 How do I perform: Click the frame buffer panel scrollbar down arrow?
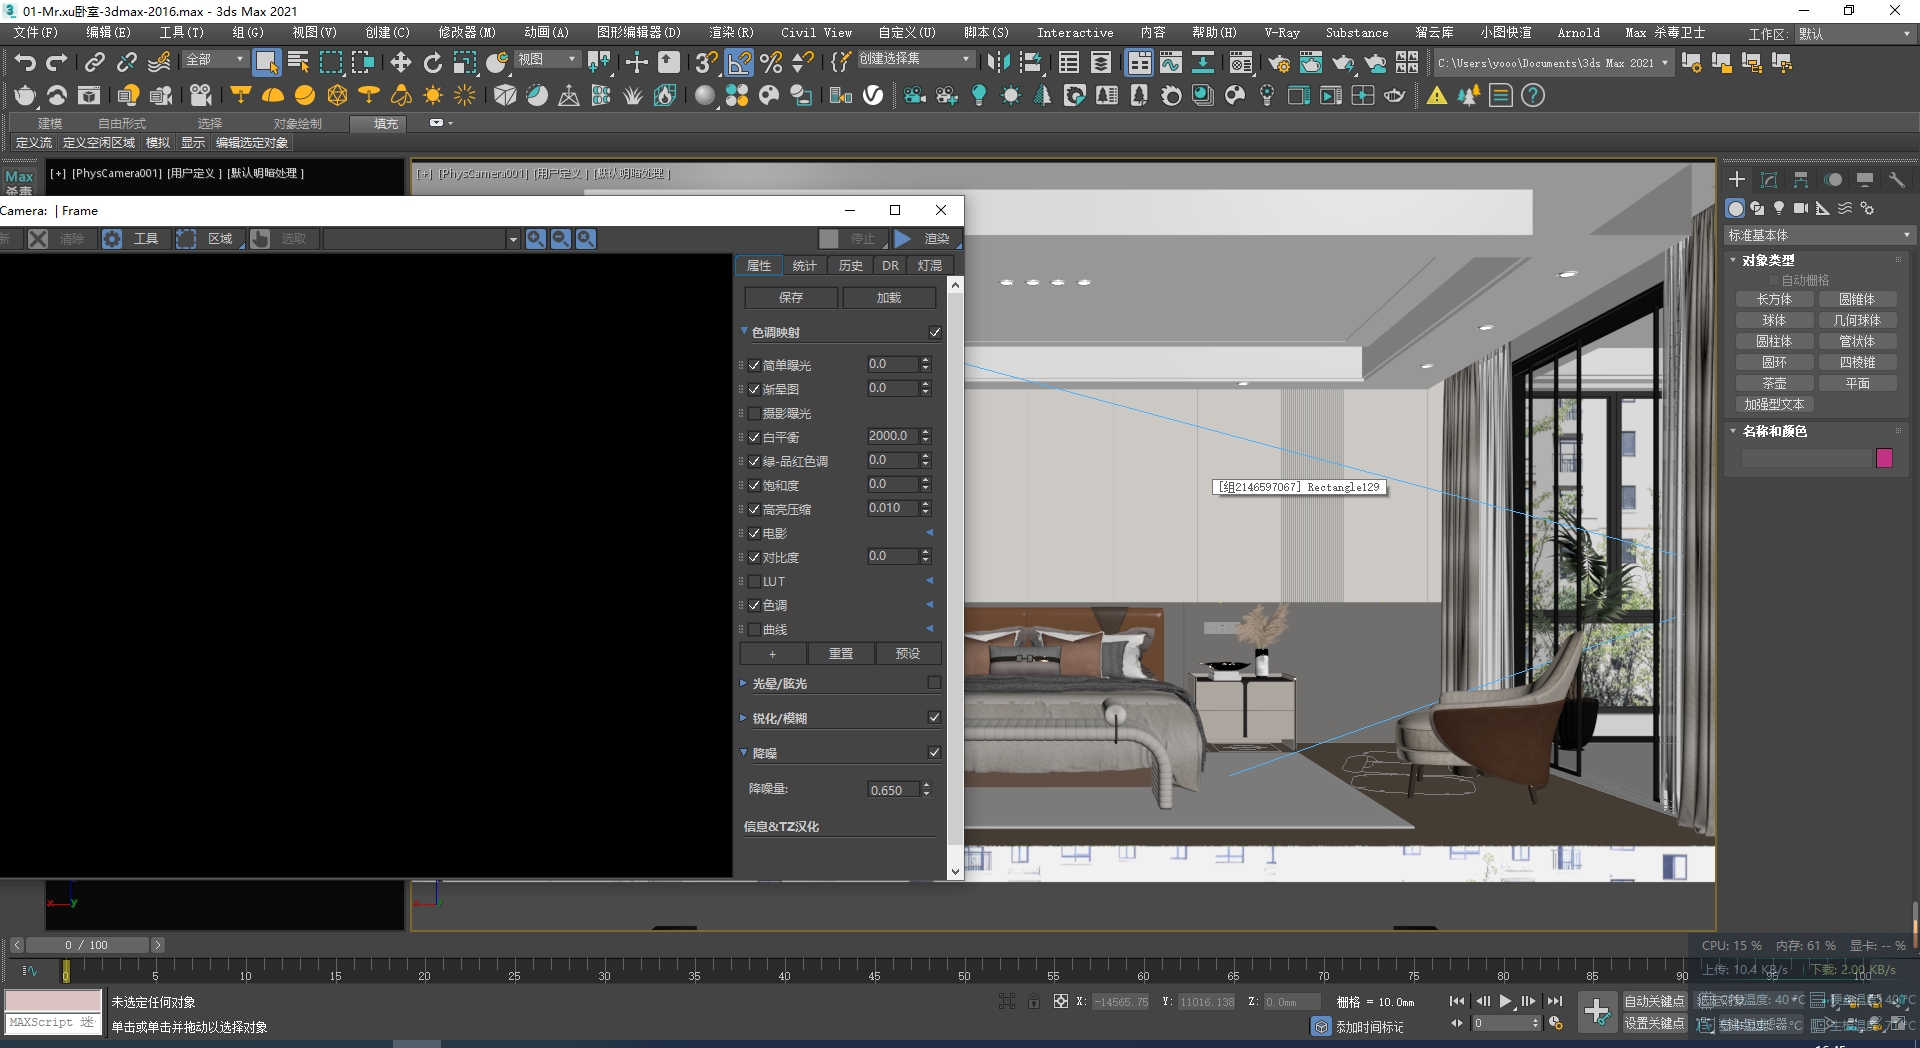[x=956, y=871]
